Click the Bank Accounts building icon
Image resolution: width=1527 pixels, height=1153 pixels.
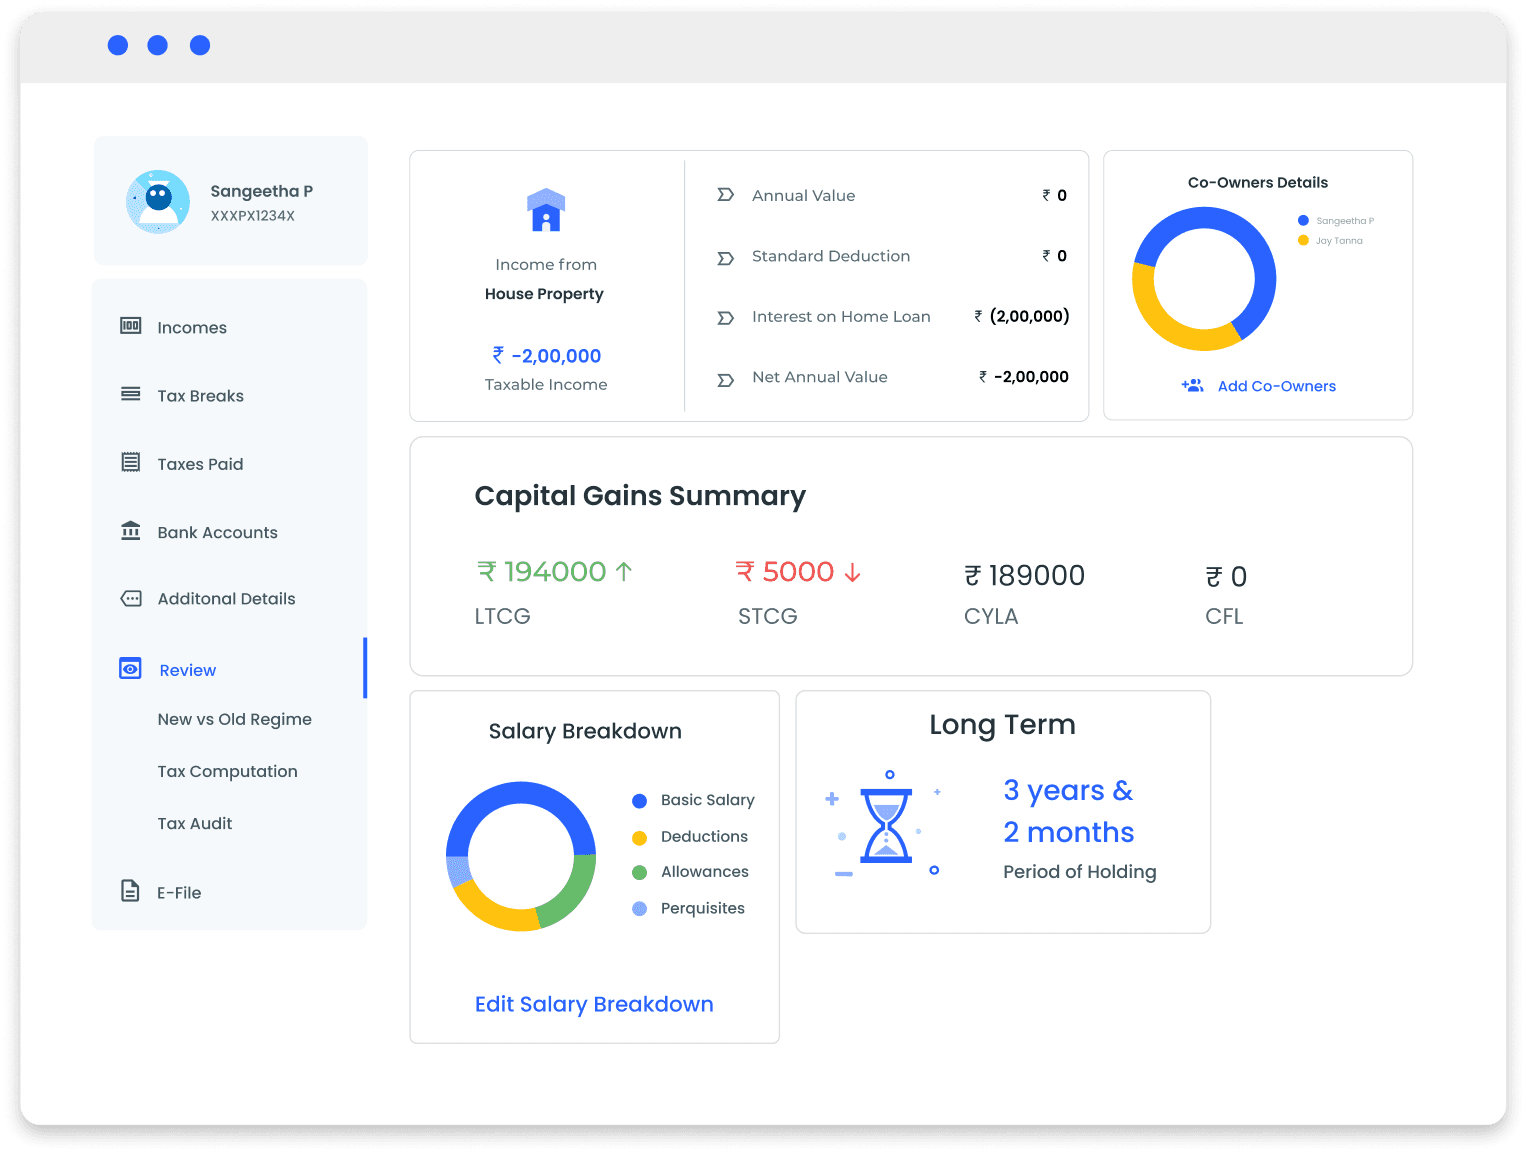(x=131, y=530)
